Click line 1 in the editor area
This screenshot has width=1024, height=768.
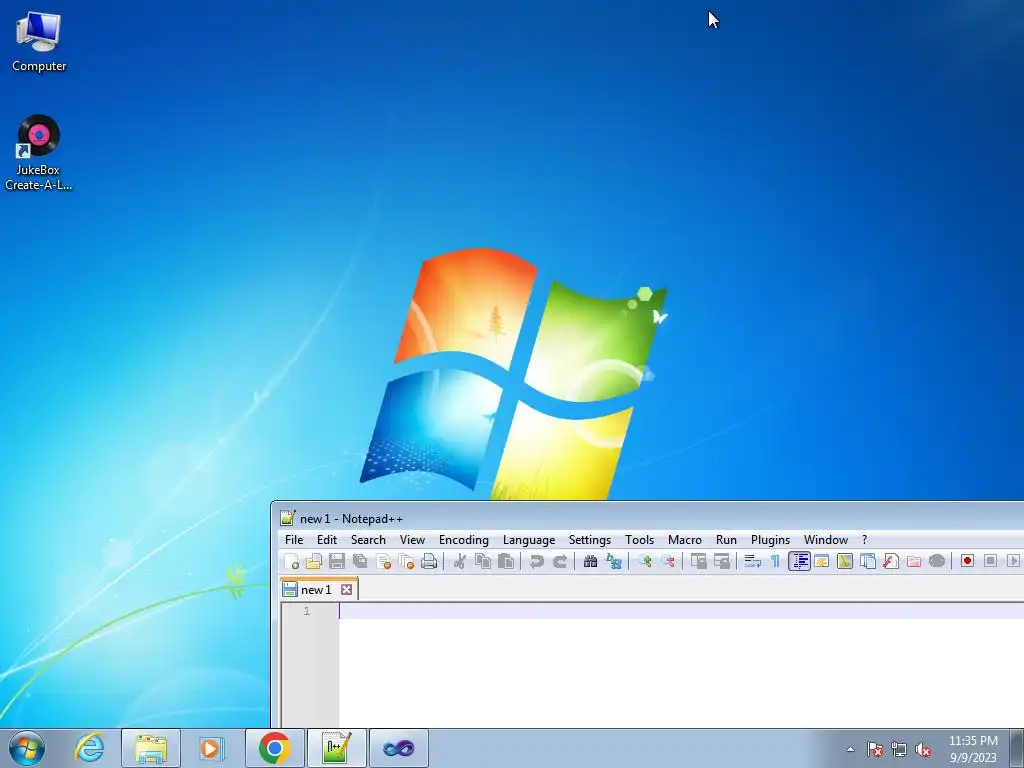click(x=681, y=611)
